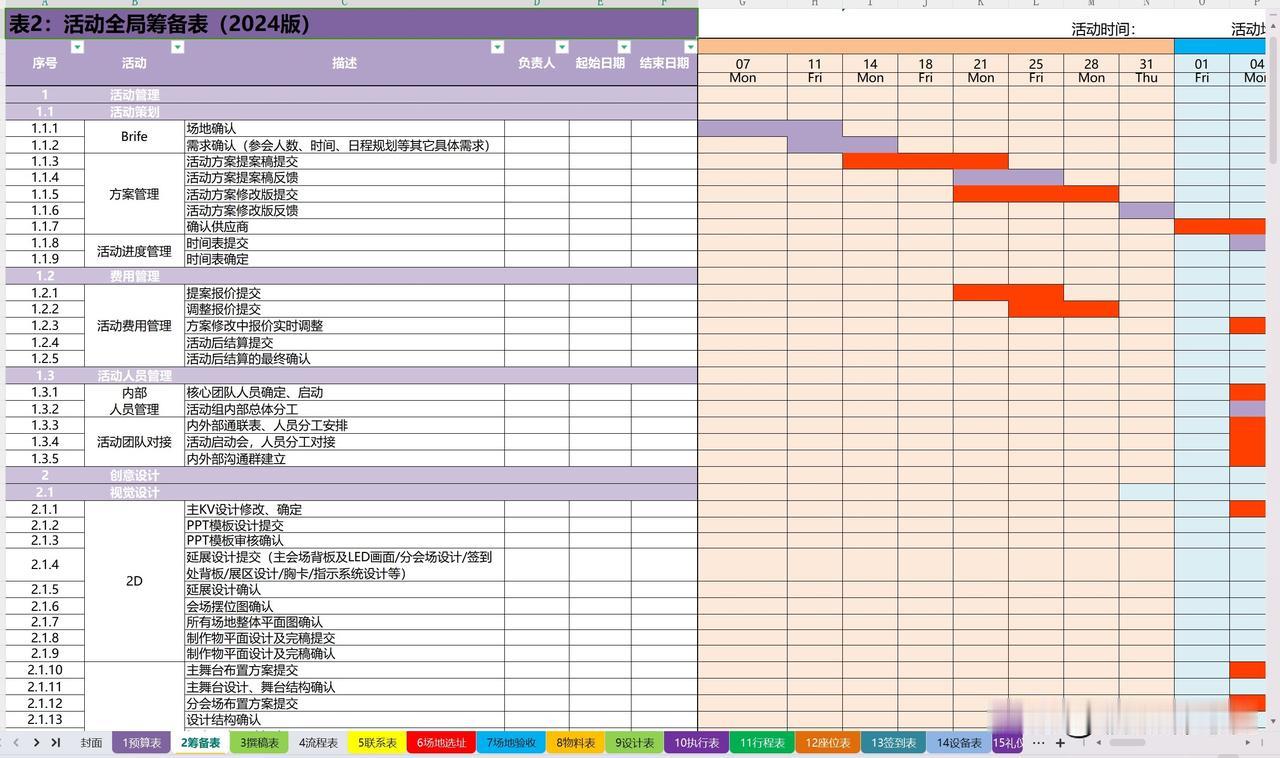Switch to the 13签到表 sheet tab
Image resolution: width=1280 pixels, height=758 pixels.
pos(893,743)
